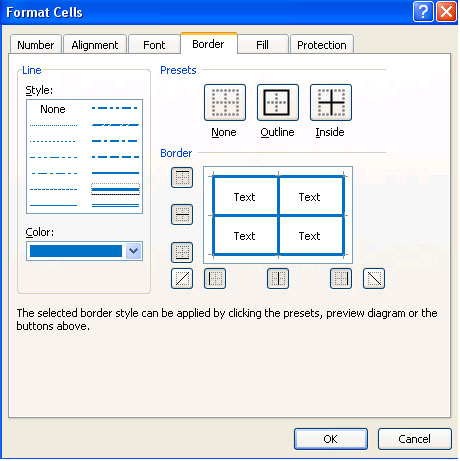Apply the Inside border preset

[x=331, y=102]
